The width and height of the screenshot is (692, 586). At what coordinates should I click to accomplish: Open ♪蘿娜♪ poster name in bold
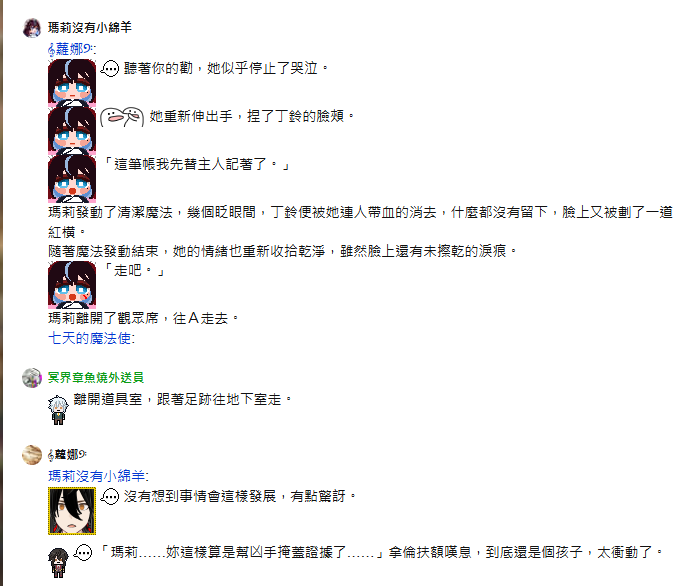[x=67, y=454]
